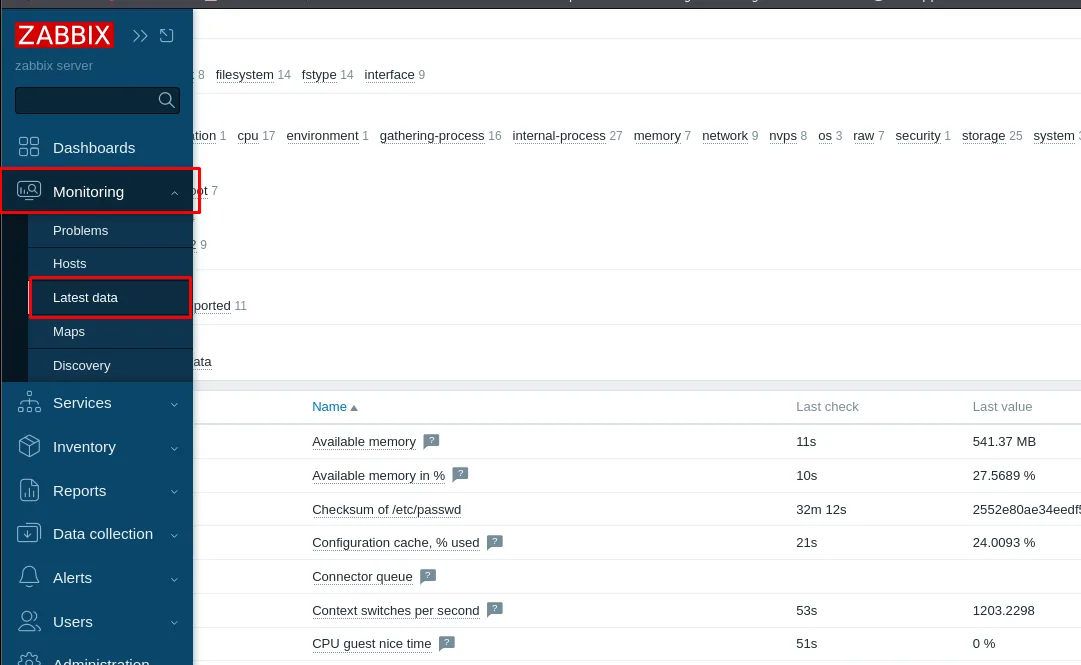Filter by environment tag

(322, 136)
